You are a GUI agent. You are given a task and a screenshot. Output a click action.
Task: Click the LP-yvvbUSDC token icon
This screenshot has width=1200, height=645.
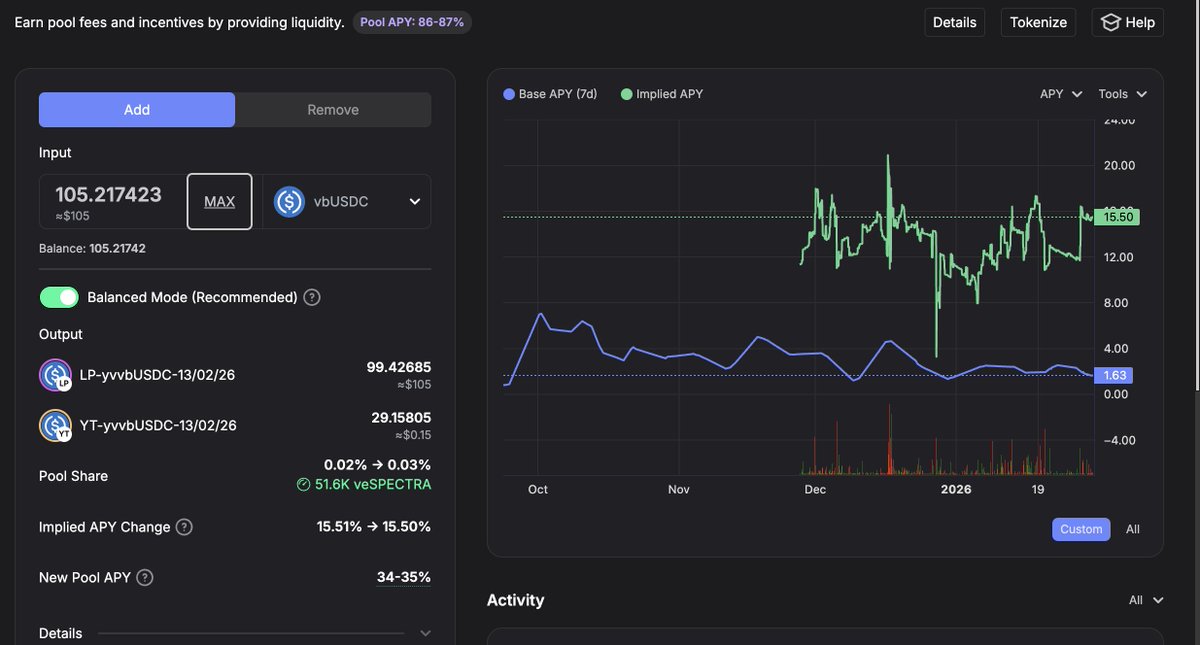point(55,375)
